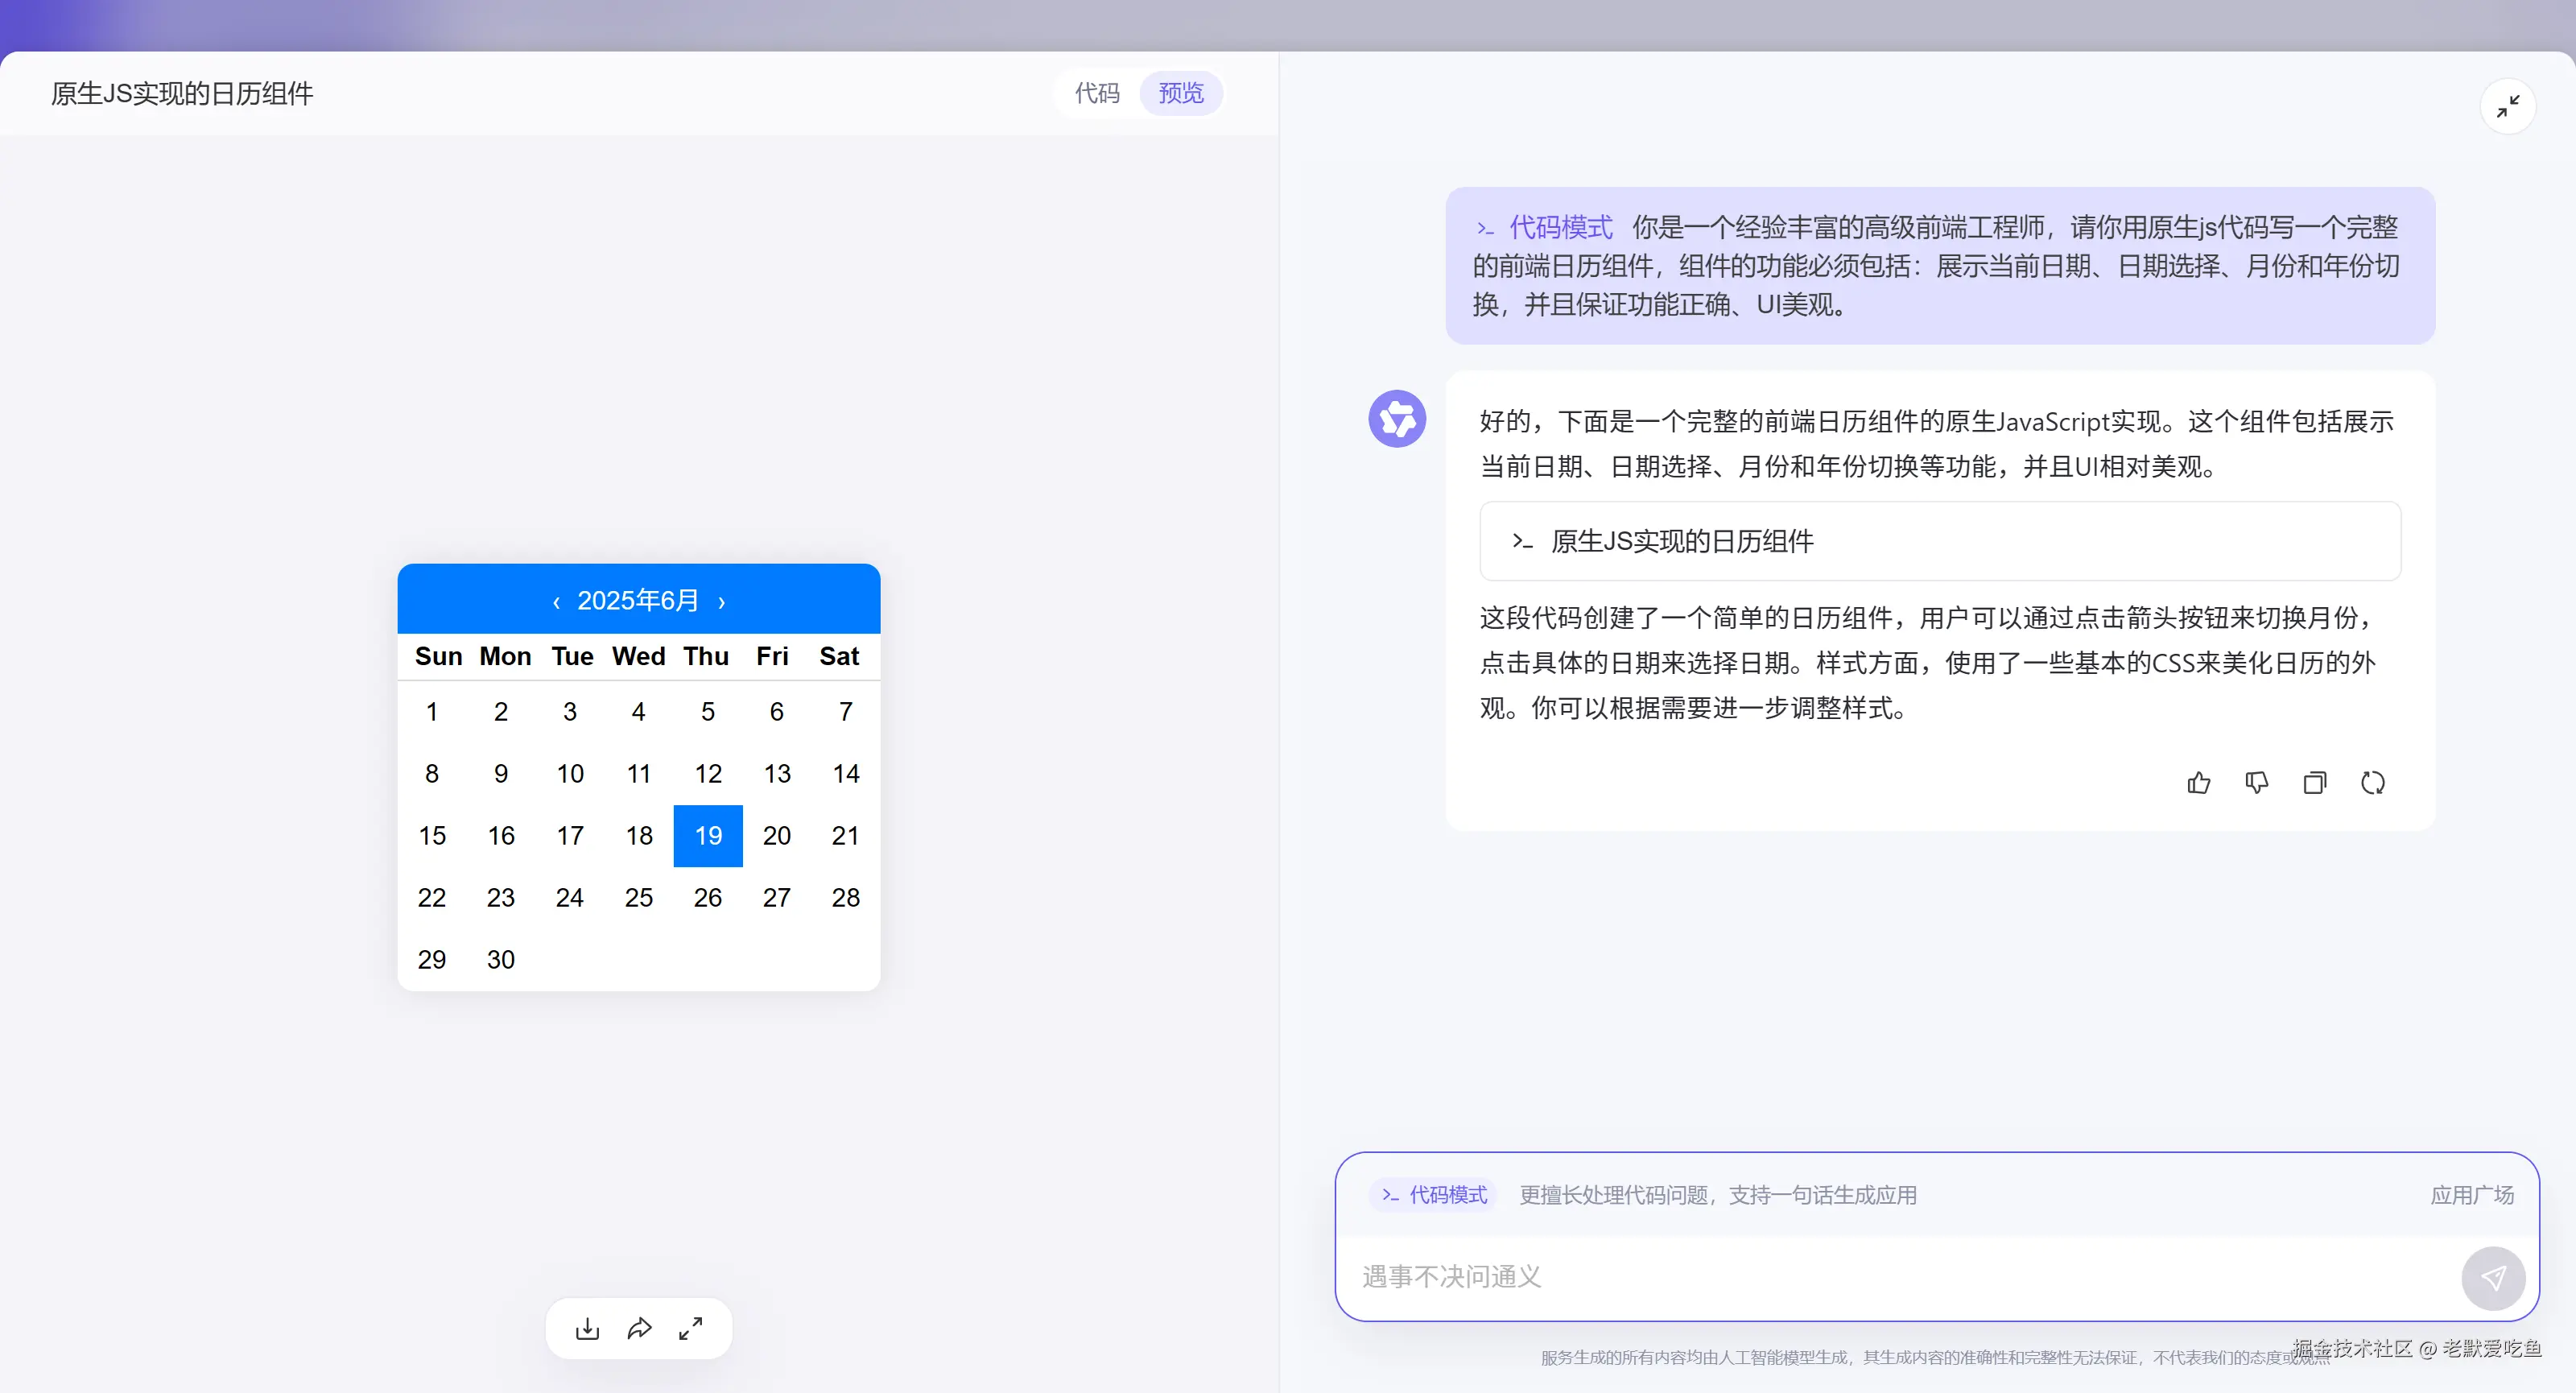Click the Tongyi assistant avatar
This screenshot has width=2576, height=1393.
1396,418
